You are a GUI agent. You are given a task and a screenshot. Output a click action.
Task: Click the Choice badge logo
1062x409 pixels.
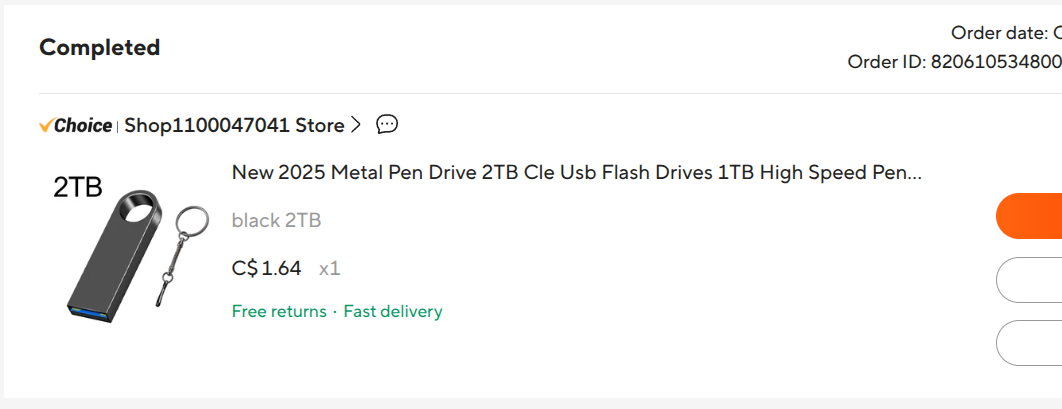pos(76,125)
